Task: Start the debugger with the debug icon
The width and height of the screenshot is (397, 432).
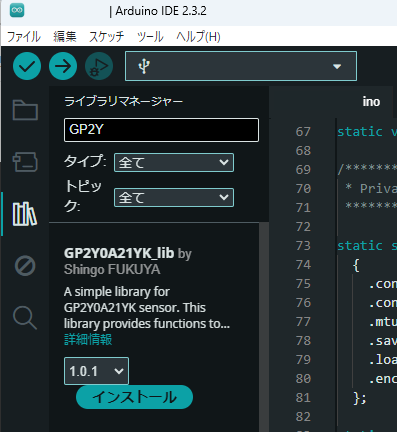Action: click(x=99, y=66)
